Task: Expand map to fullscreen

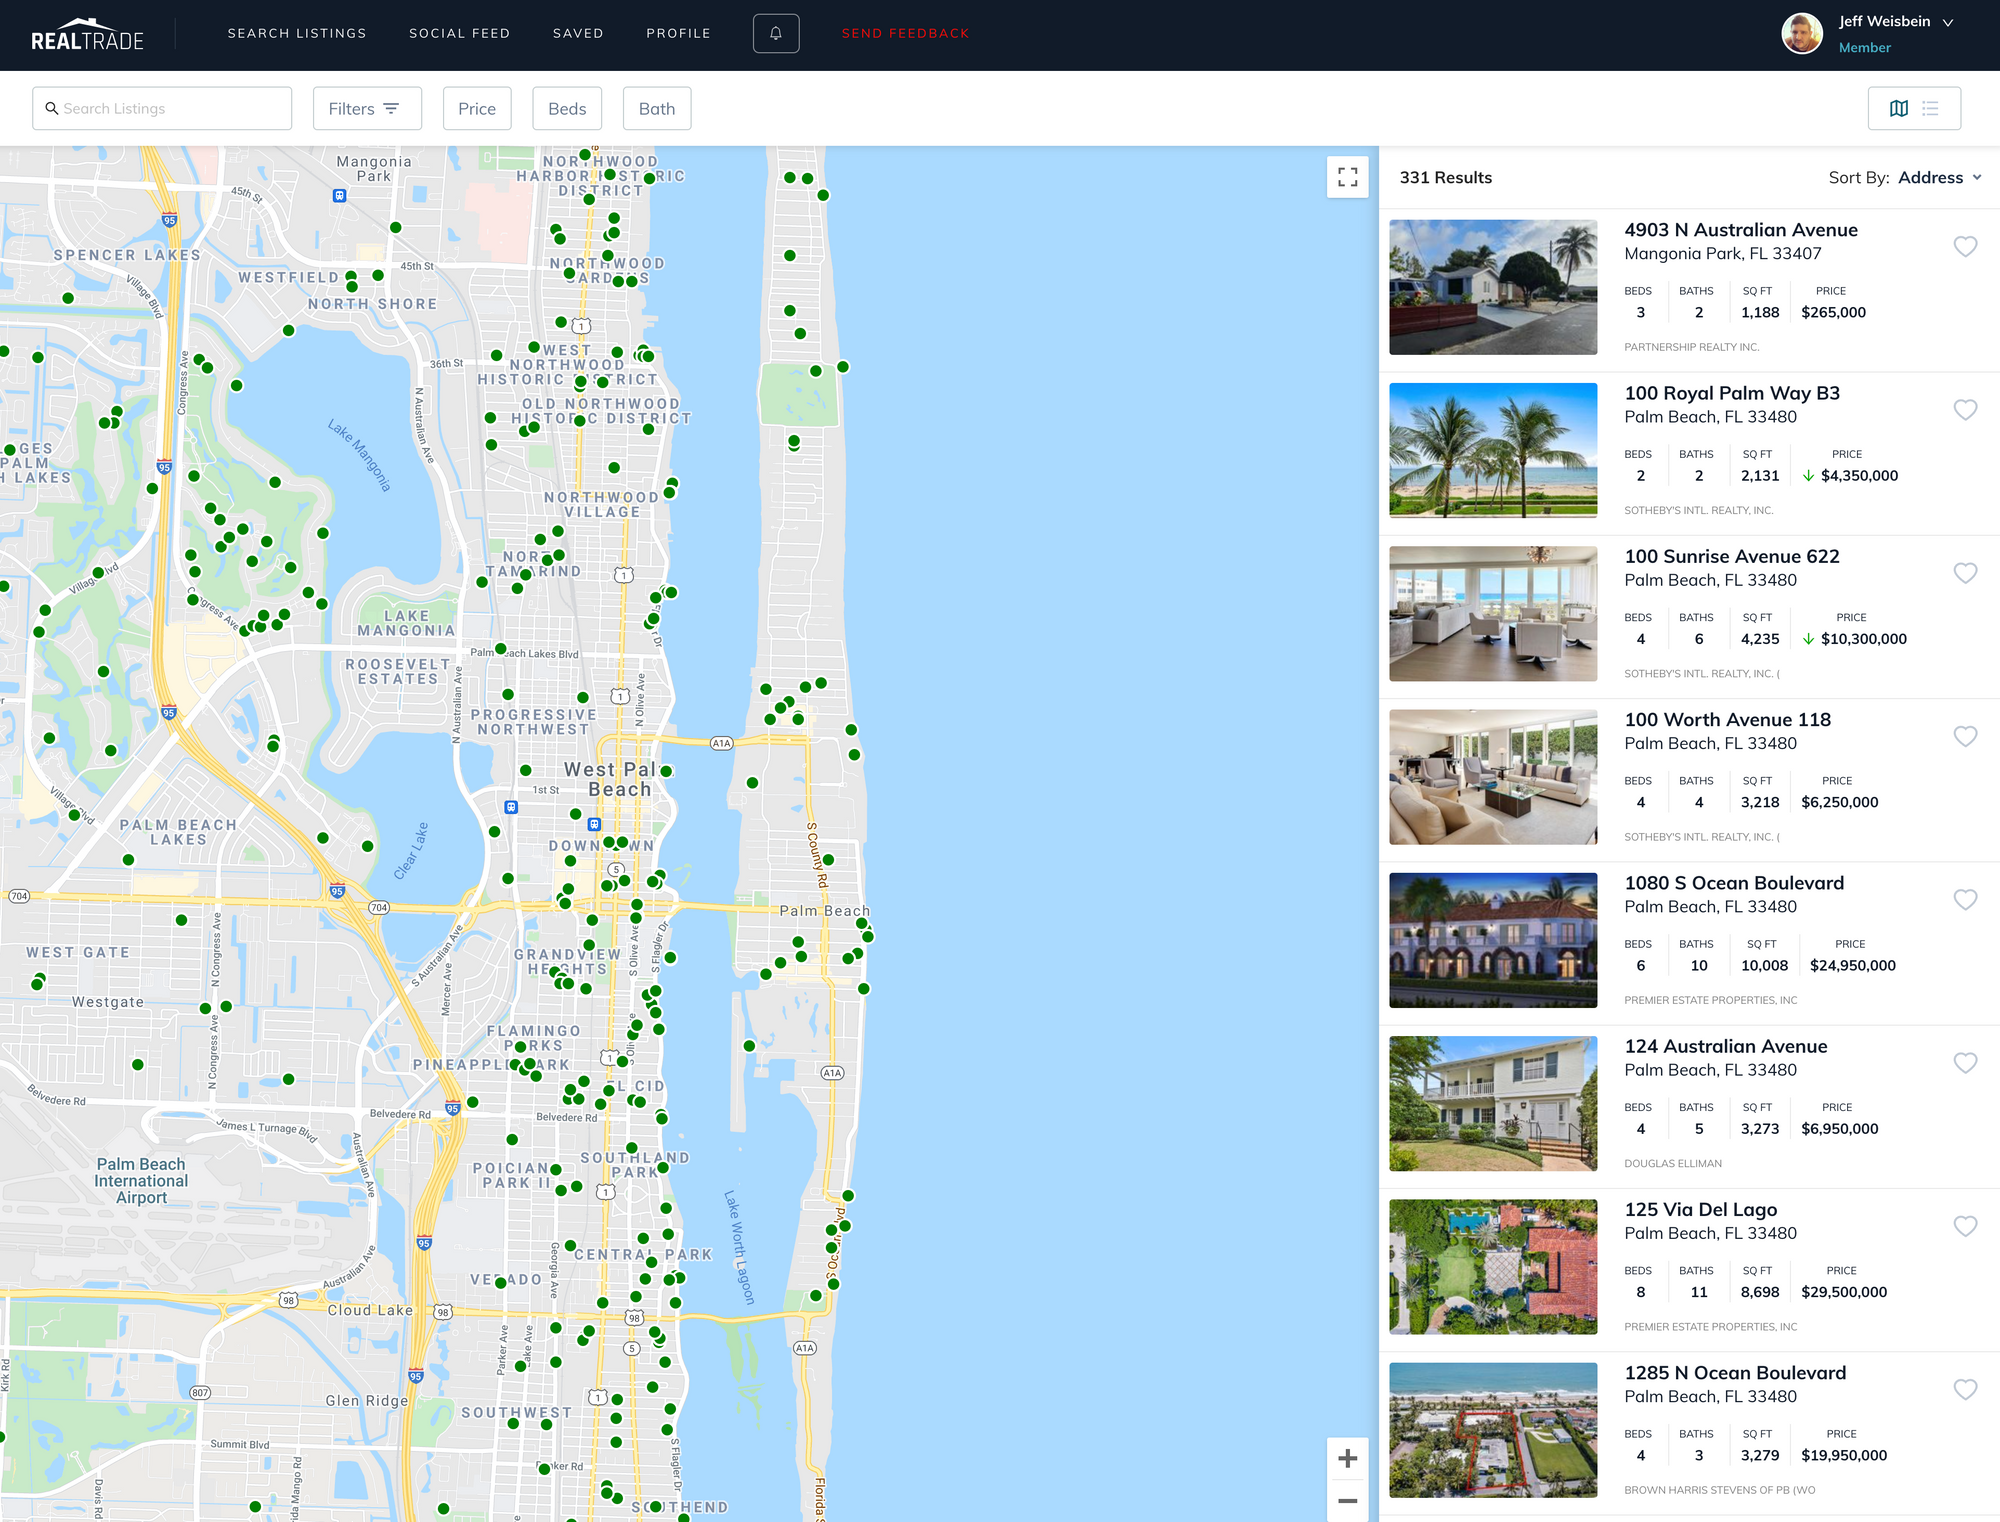Action: pyautogui.click(x=1347, y=177)
